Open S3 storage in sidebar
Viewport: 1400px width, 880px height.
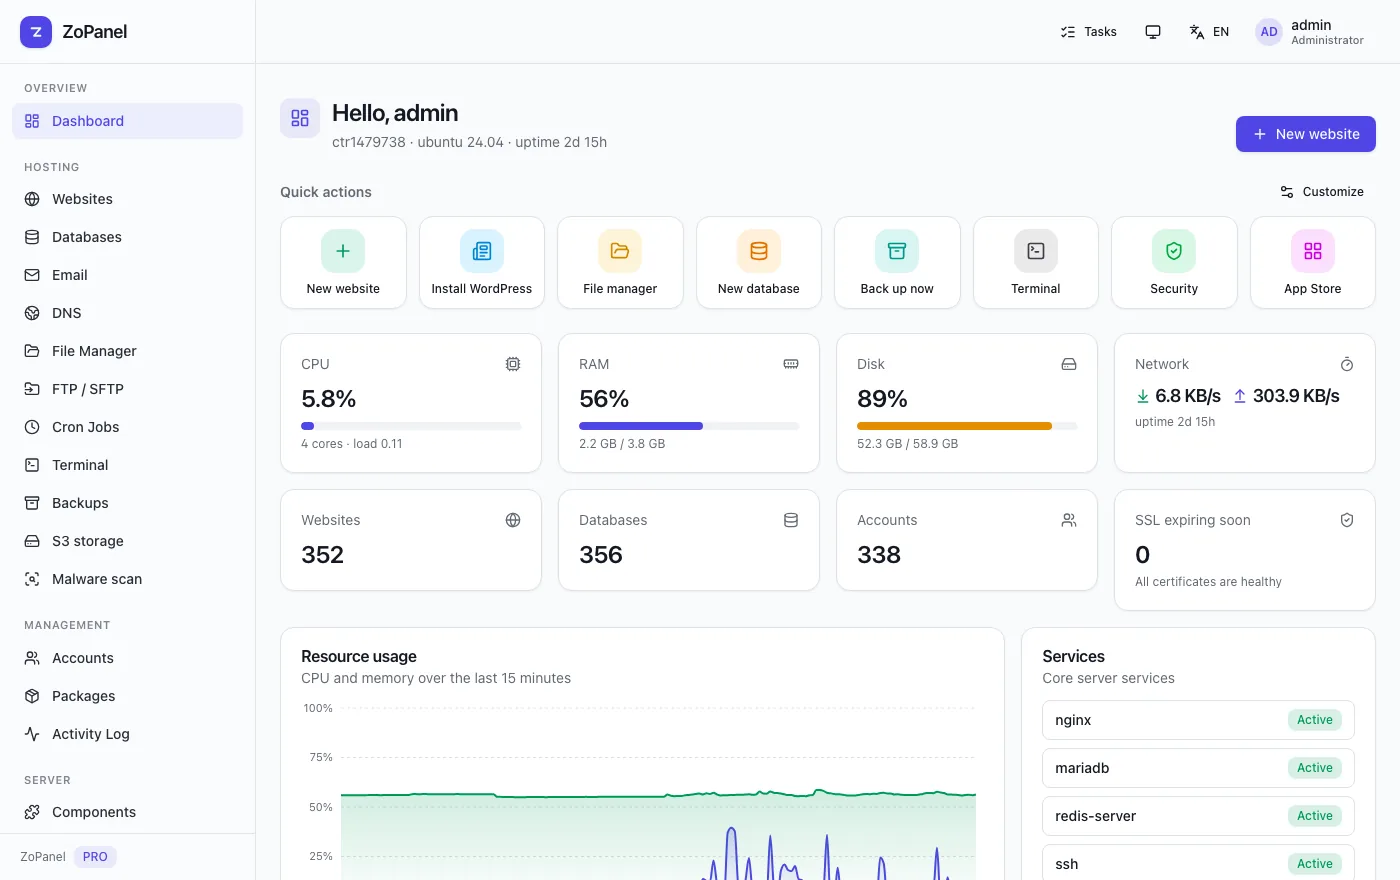pos(128,541)
